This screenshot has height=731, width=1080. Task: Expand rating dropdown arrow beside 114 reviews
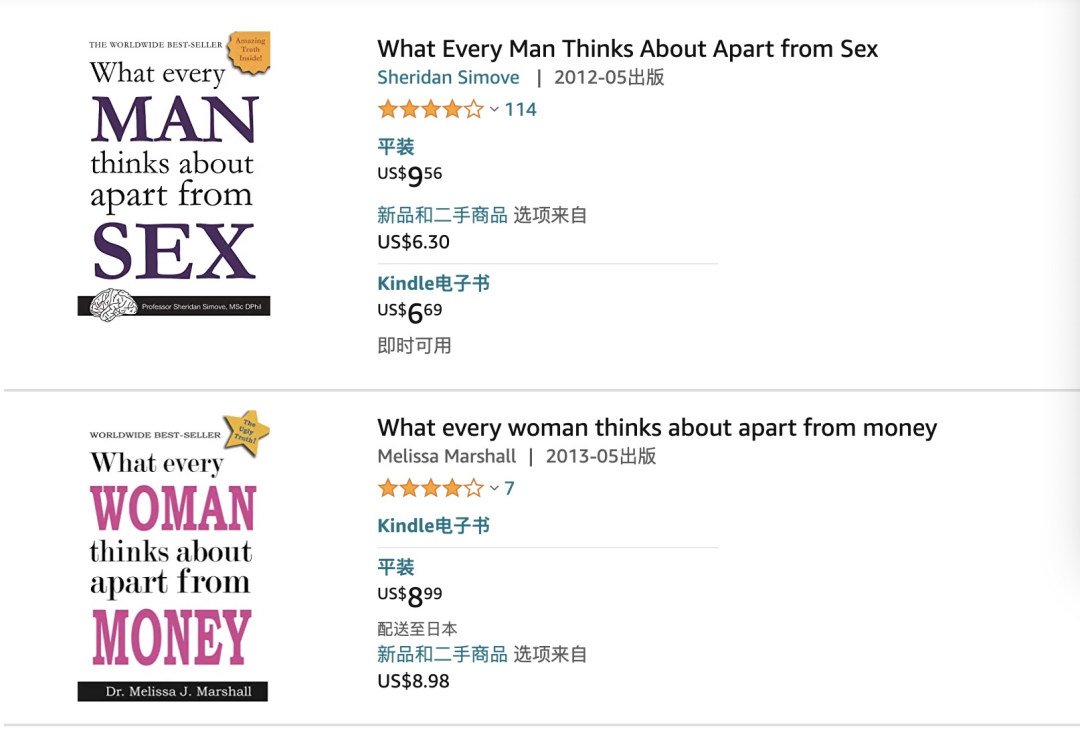point(494,110)
